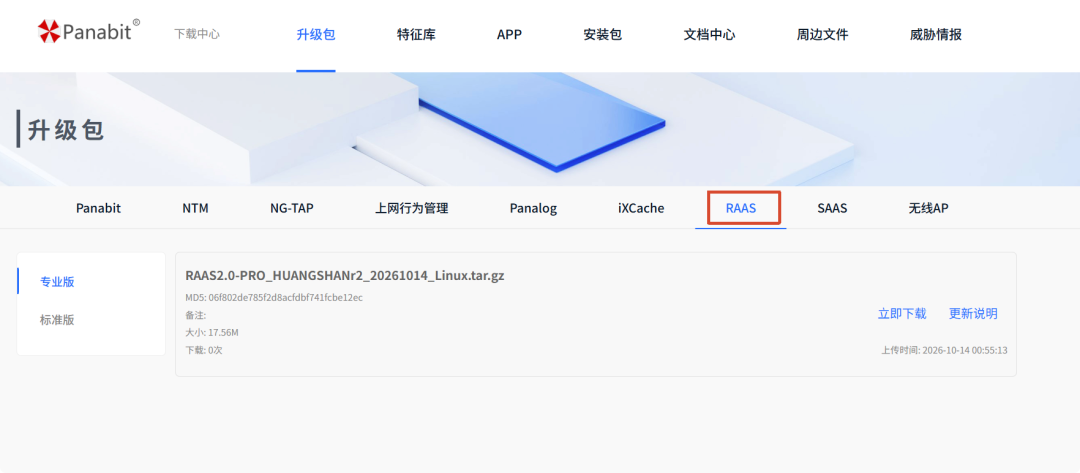Open the 更新说明 release notes link
Viewport: 1080px width, 473px height.
click(x=973, y=314)
